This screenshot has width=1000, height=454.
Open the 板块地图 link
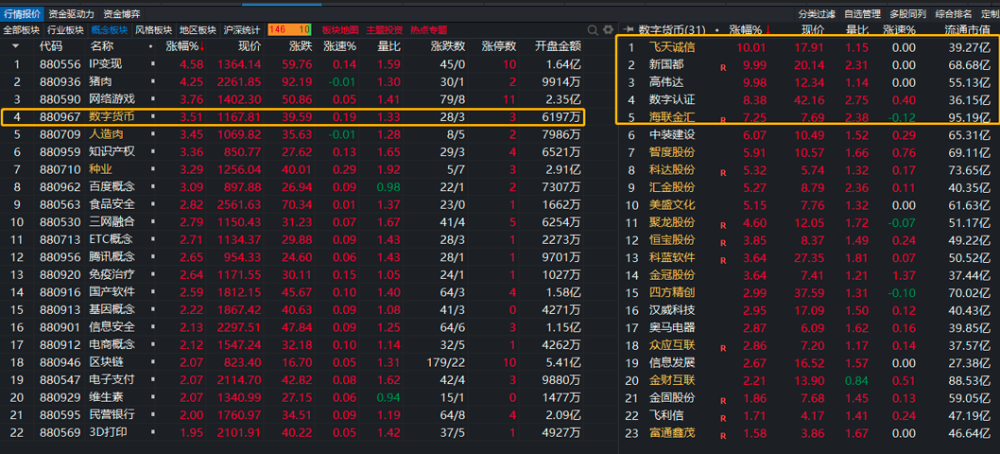click(x=338, y=31)
